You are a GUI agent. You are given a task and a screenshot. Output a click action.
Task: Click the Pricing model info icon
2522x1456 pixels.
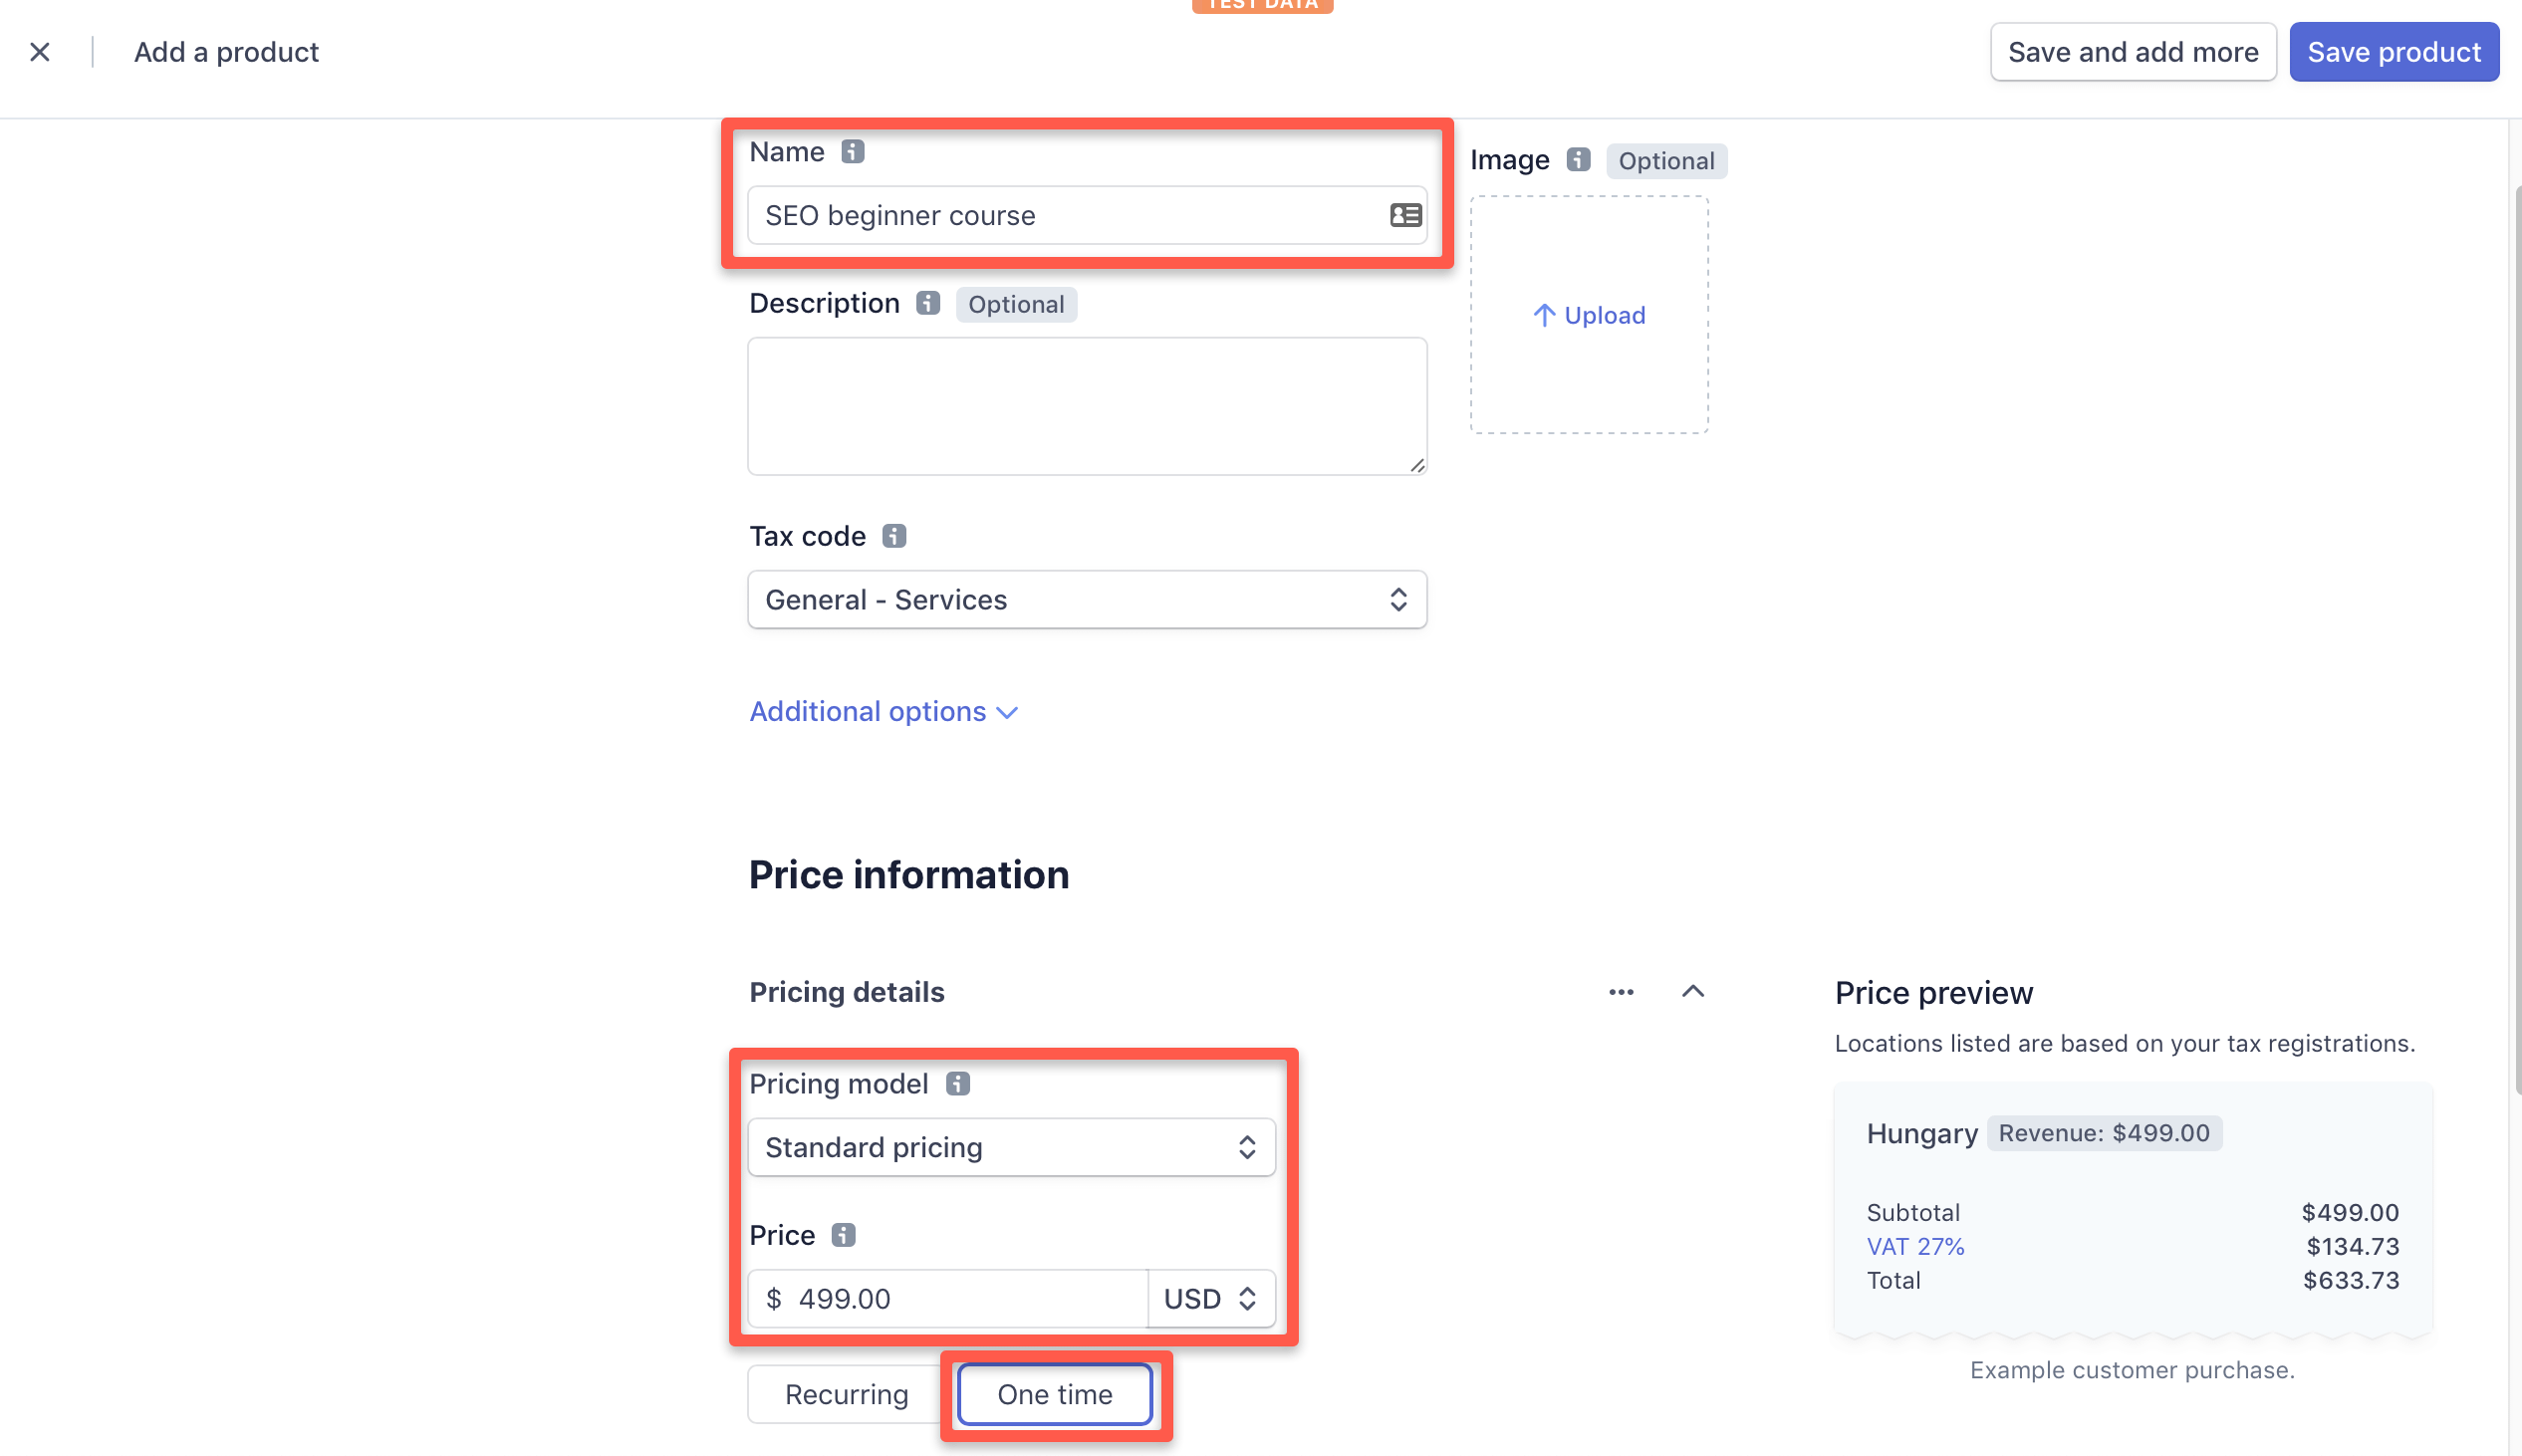[x=959, y=1083]
